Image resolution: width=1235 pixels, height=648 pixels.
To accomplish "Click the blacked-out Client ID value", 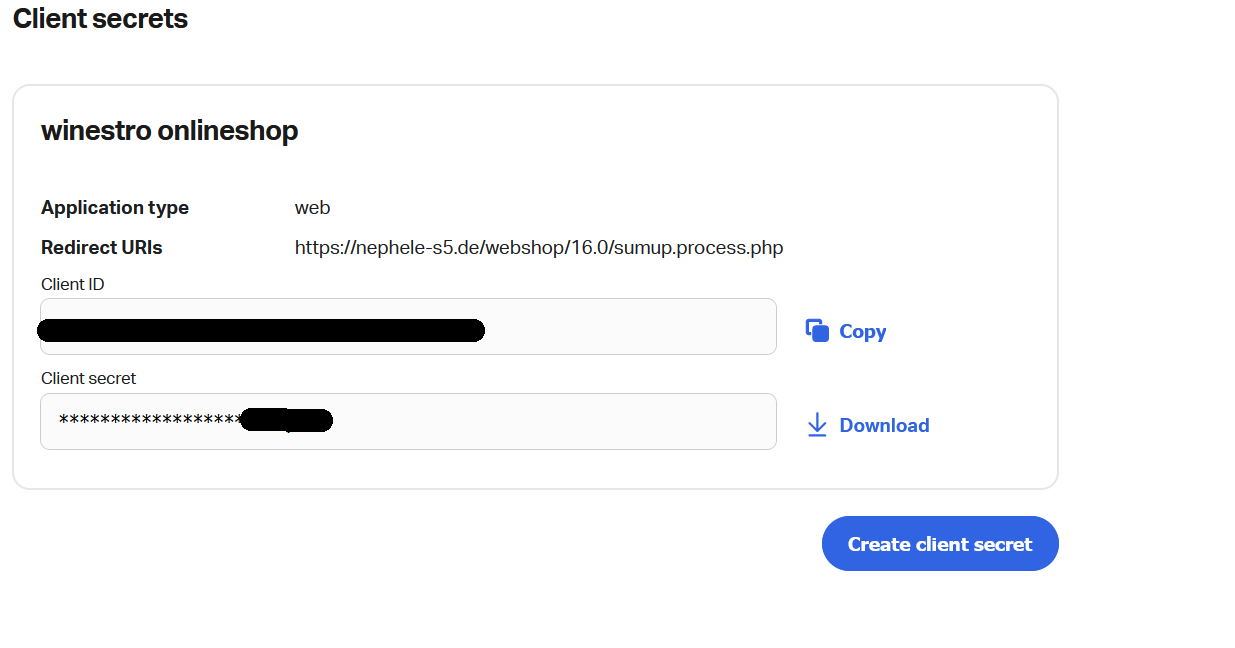I will (x=260, y=330).
